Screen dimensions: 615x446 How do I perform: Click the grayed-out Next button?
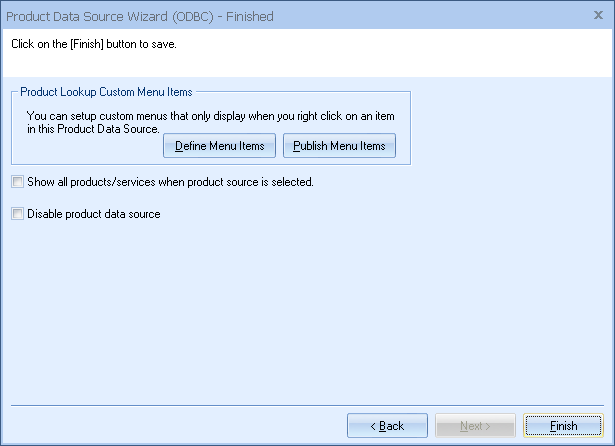pyautogui.click(x=476, y=426)
